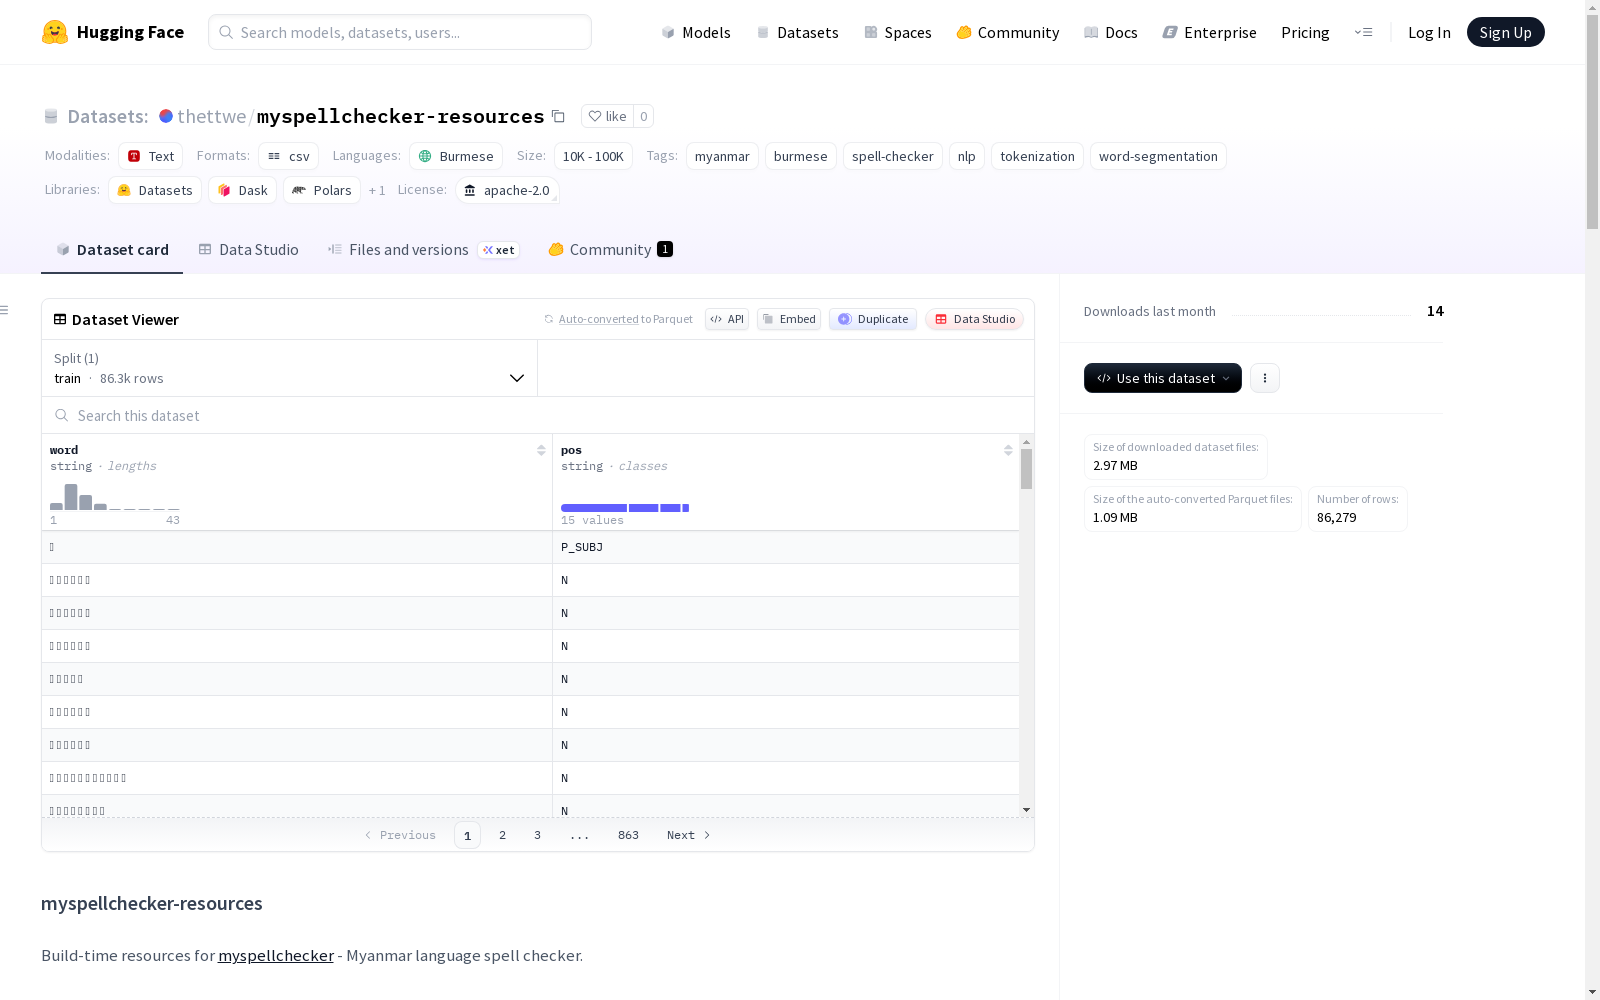Click the like count showing 0
The height and width of the screenshot is (1000, 1600).
[x=644, y=116]
